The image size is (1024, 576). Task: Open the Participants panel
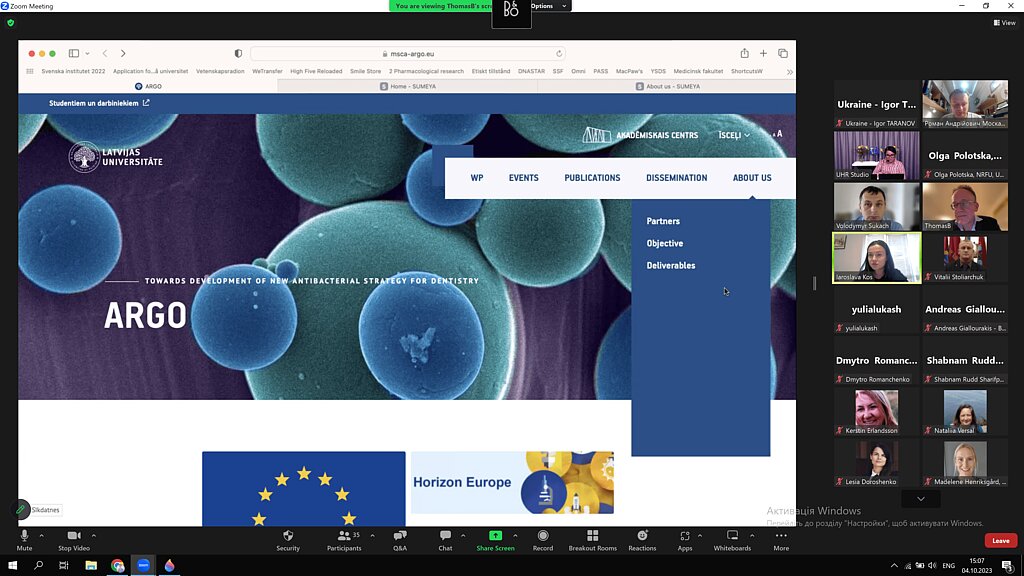point(344,540)
